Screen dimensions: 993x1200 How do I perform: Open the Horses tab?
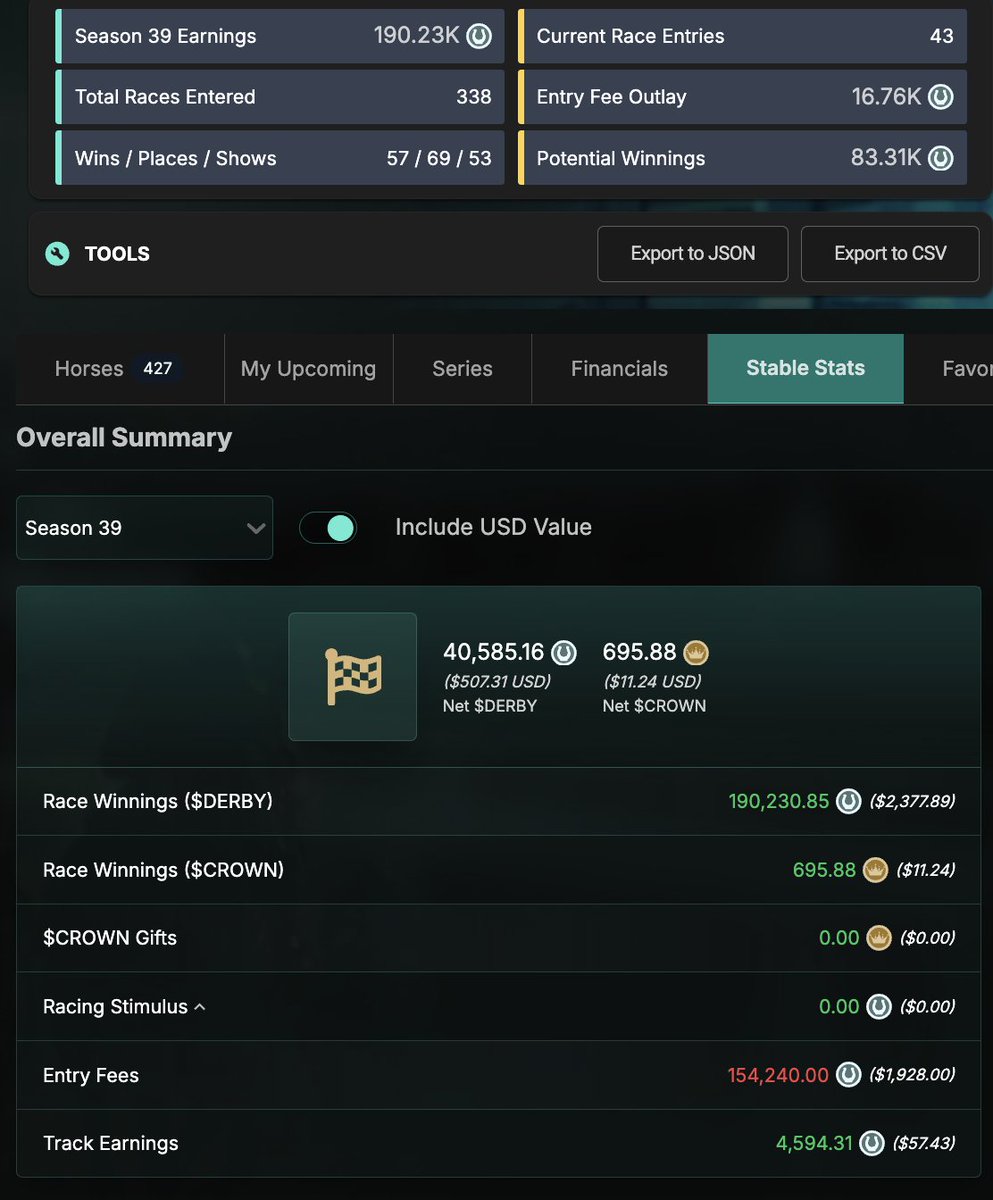point(120,369)
